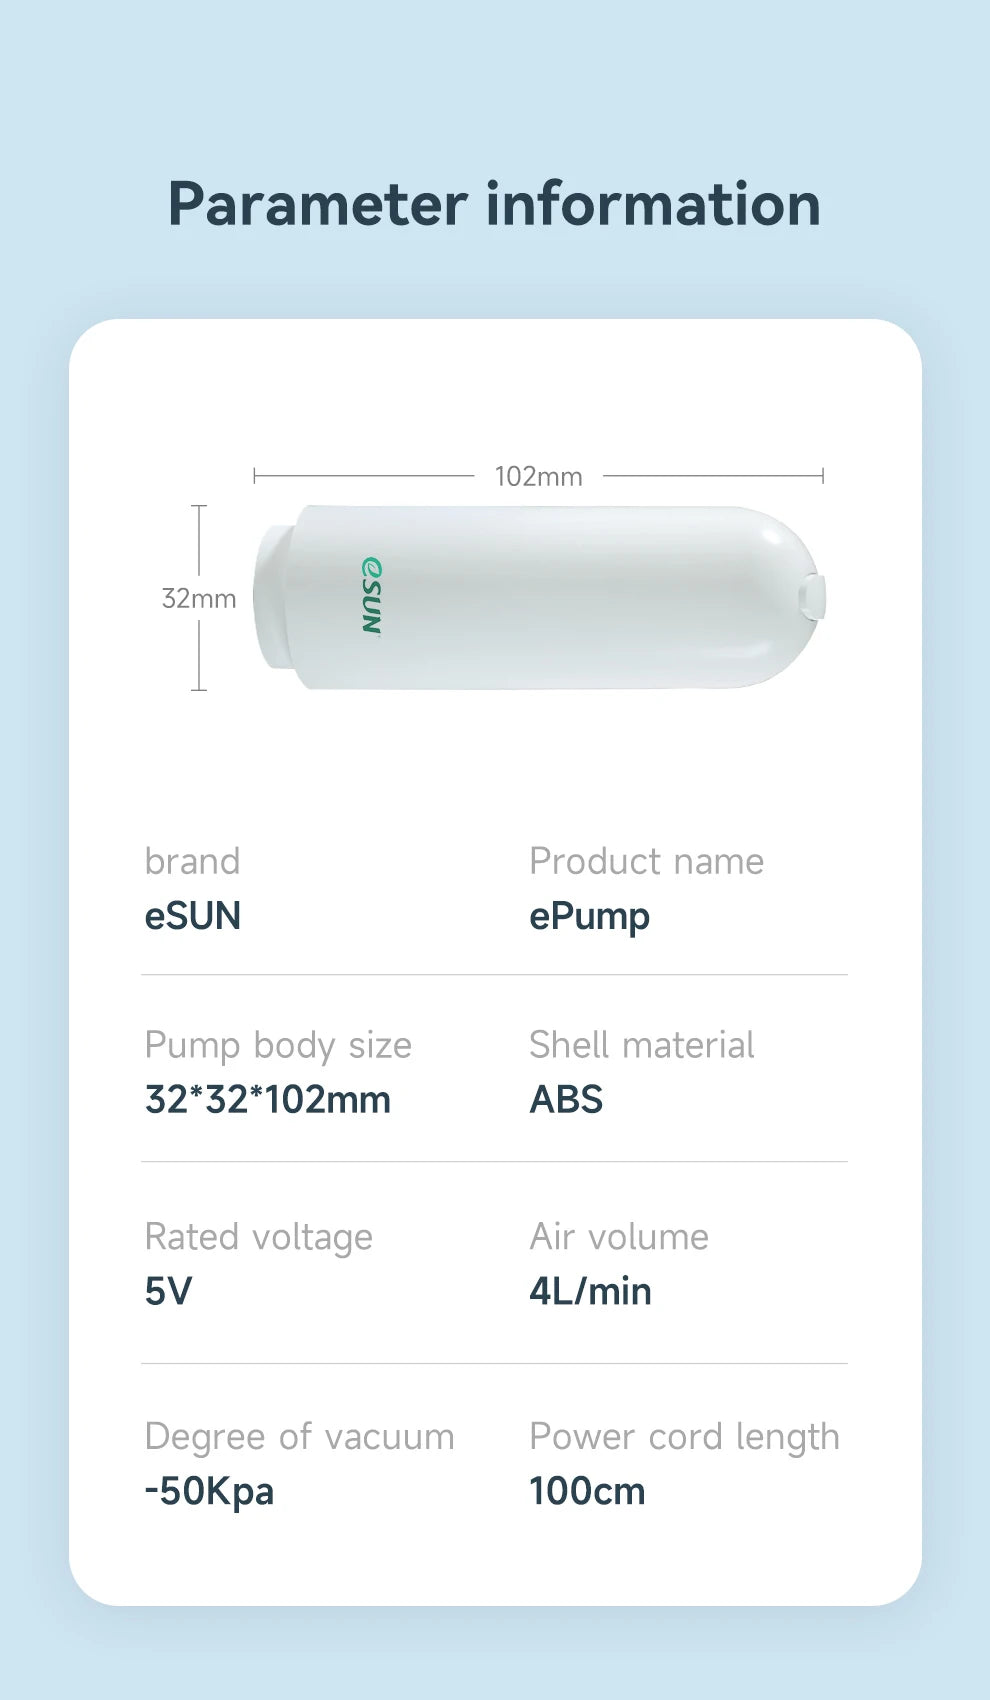This screenshot has width=990, height=1700.
Task: Select the ePump product name value
Action: tap(589, 917)
